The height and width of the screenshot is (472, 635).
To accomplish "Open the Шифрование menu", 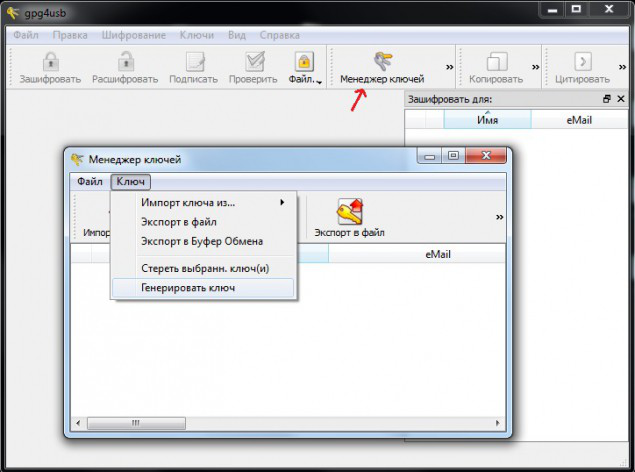I will (134, 35).
